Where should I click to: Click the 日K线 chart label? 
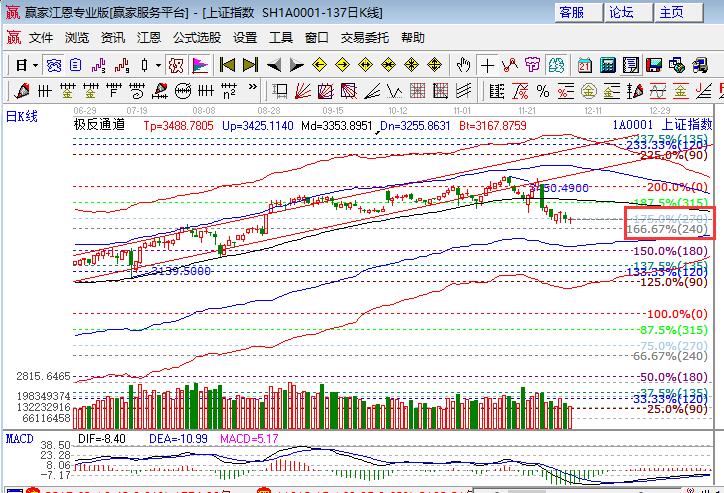point(22,117)
